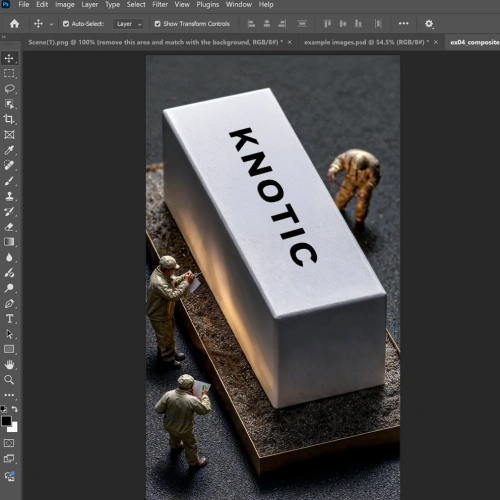Choose the Eraser tool

9,227
